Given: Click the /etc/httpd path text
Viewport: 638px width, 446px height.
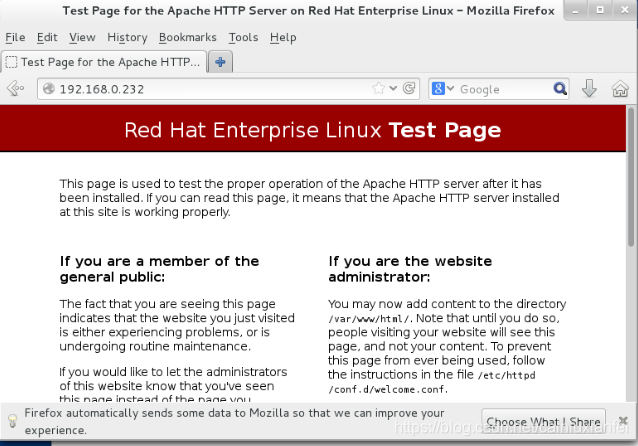Looking at the screenshot, I should click(506, 375).
